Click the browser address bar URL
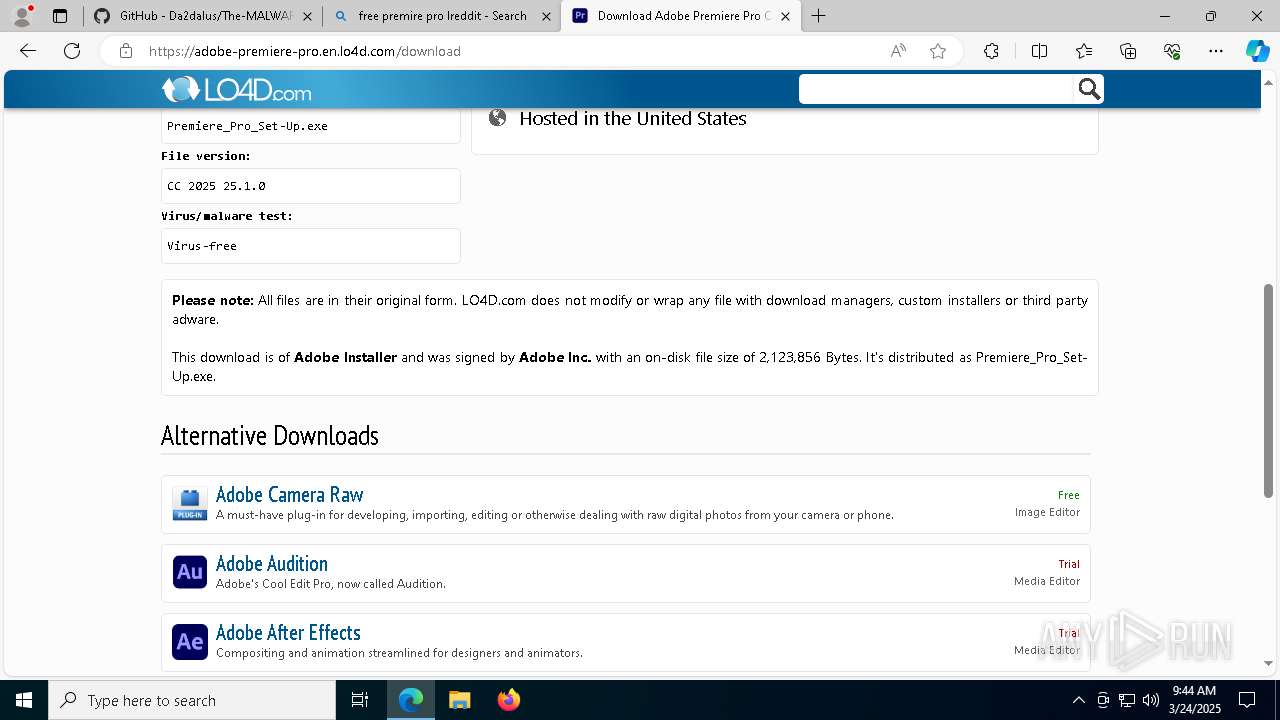 305,51
